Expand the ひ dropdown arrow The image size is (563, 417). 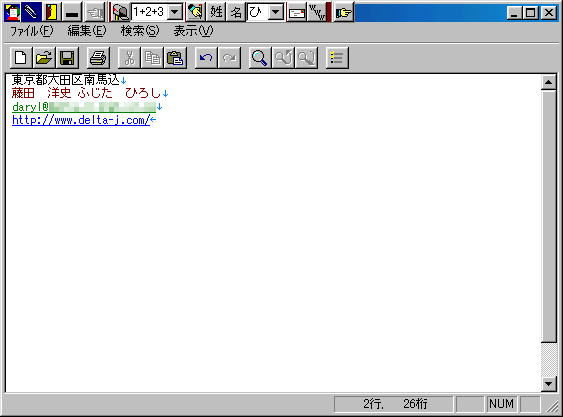click(276, 13)
